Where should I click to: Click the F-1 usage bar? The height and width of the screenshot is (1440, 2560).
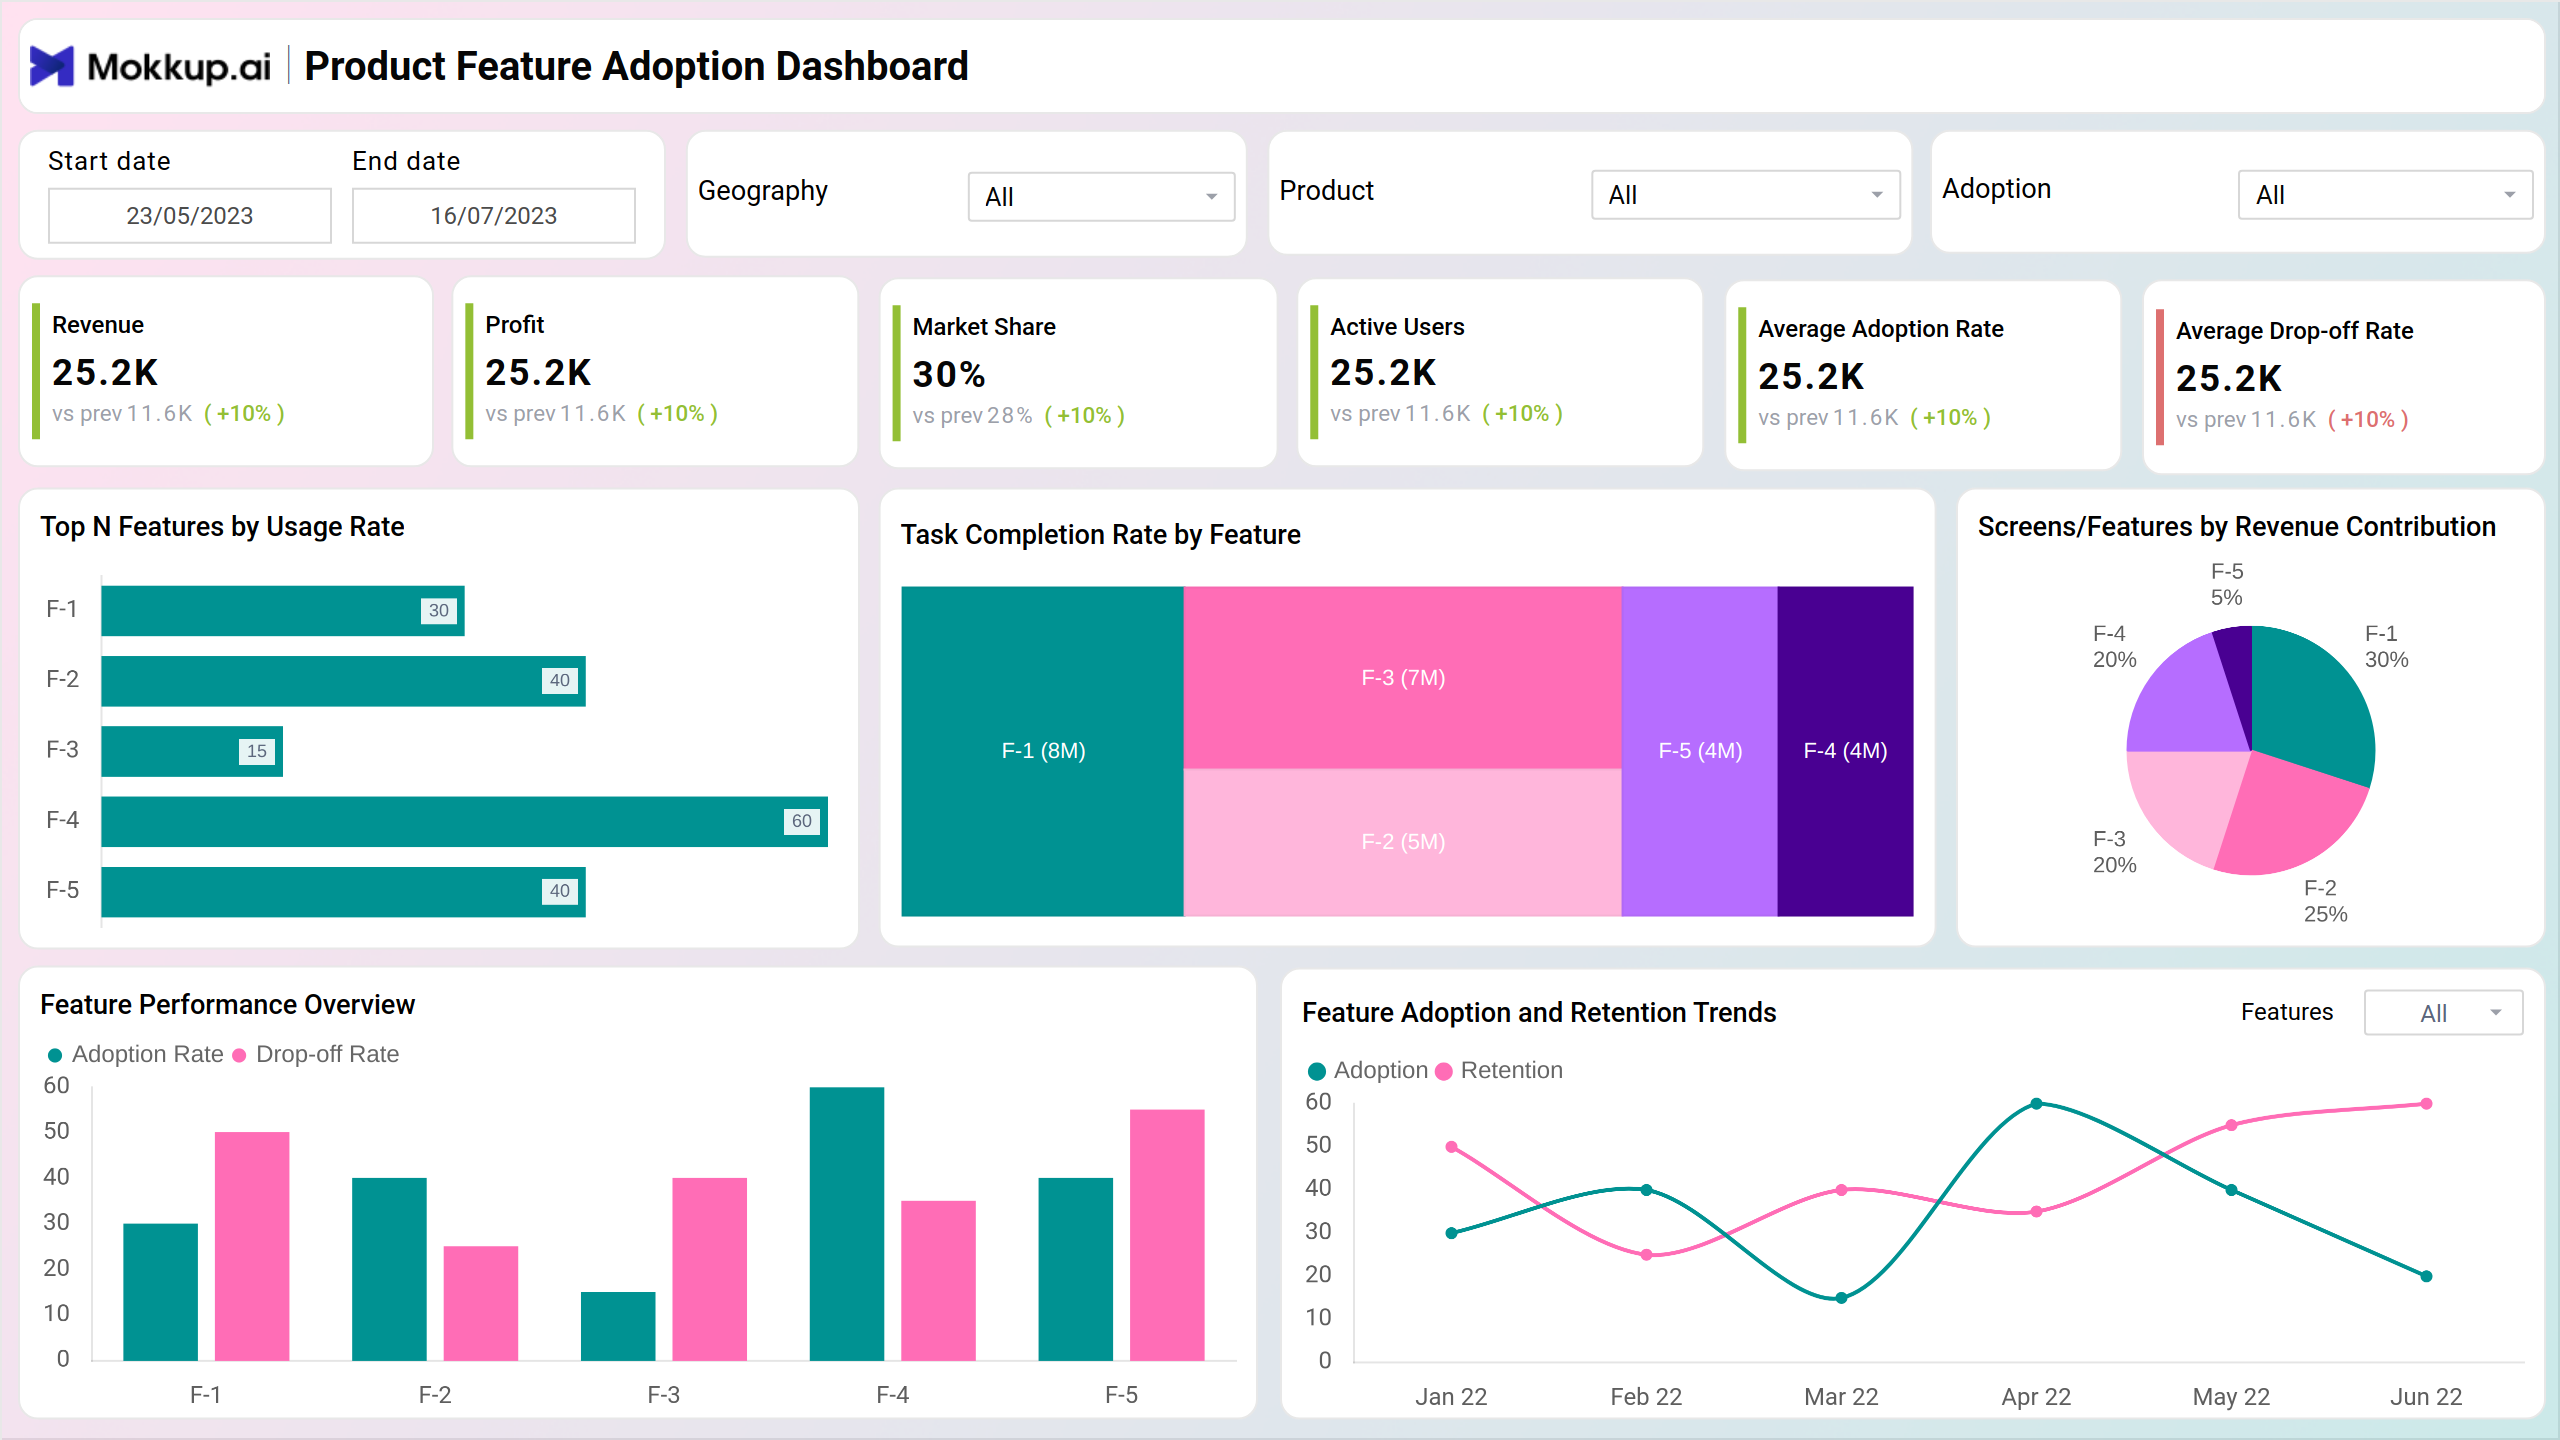point(283,610)
